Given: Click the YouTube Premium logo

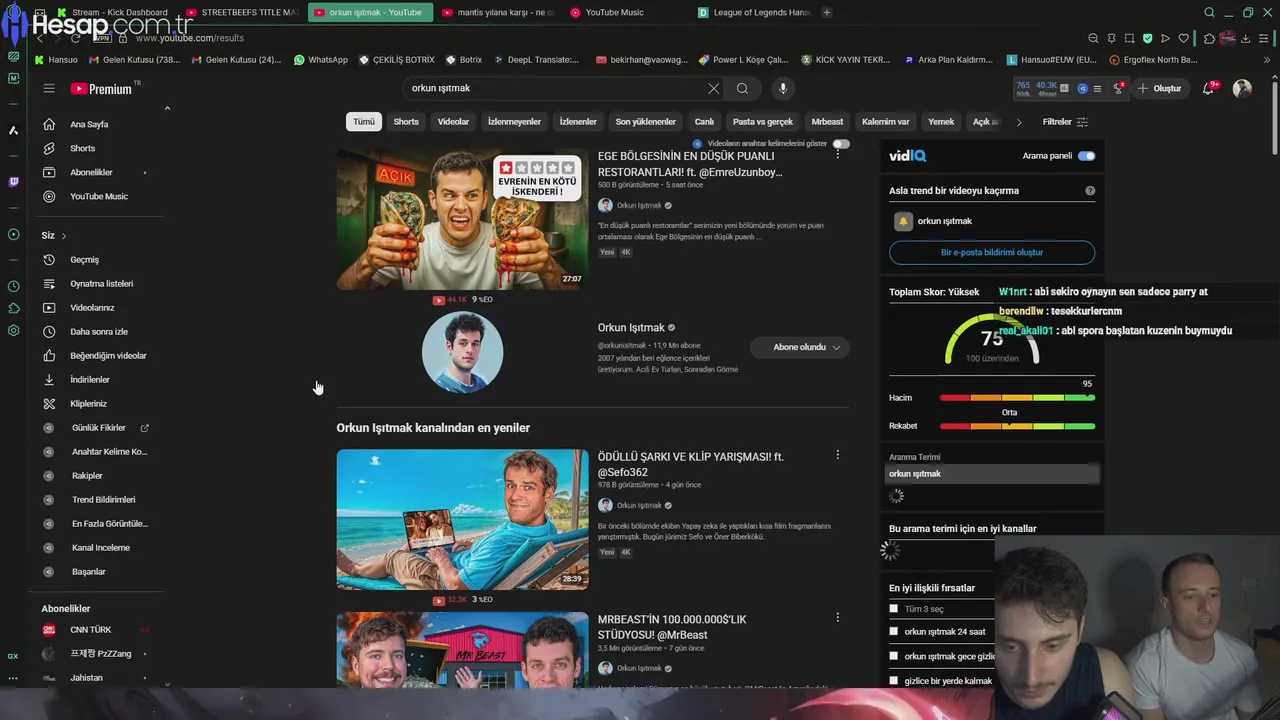Looking at the screenshot, I should (x=101, y=89).
